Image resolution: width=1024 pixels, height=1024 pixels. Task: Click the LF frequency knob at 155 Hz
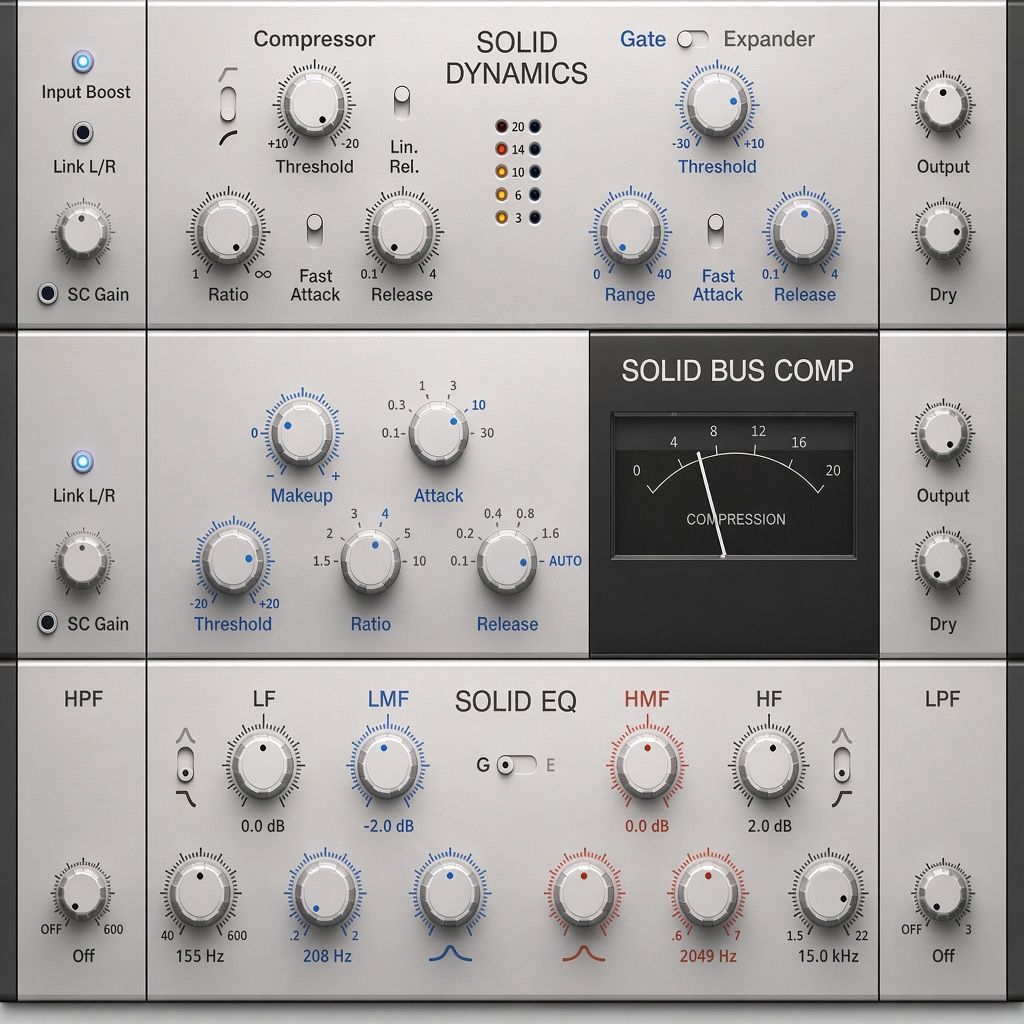click(200, 893)
